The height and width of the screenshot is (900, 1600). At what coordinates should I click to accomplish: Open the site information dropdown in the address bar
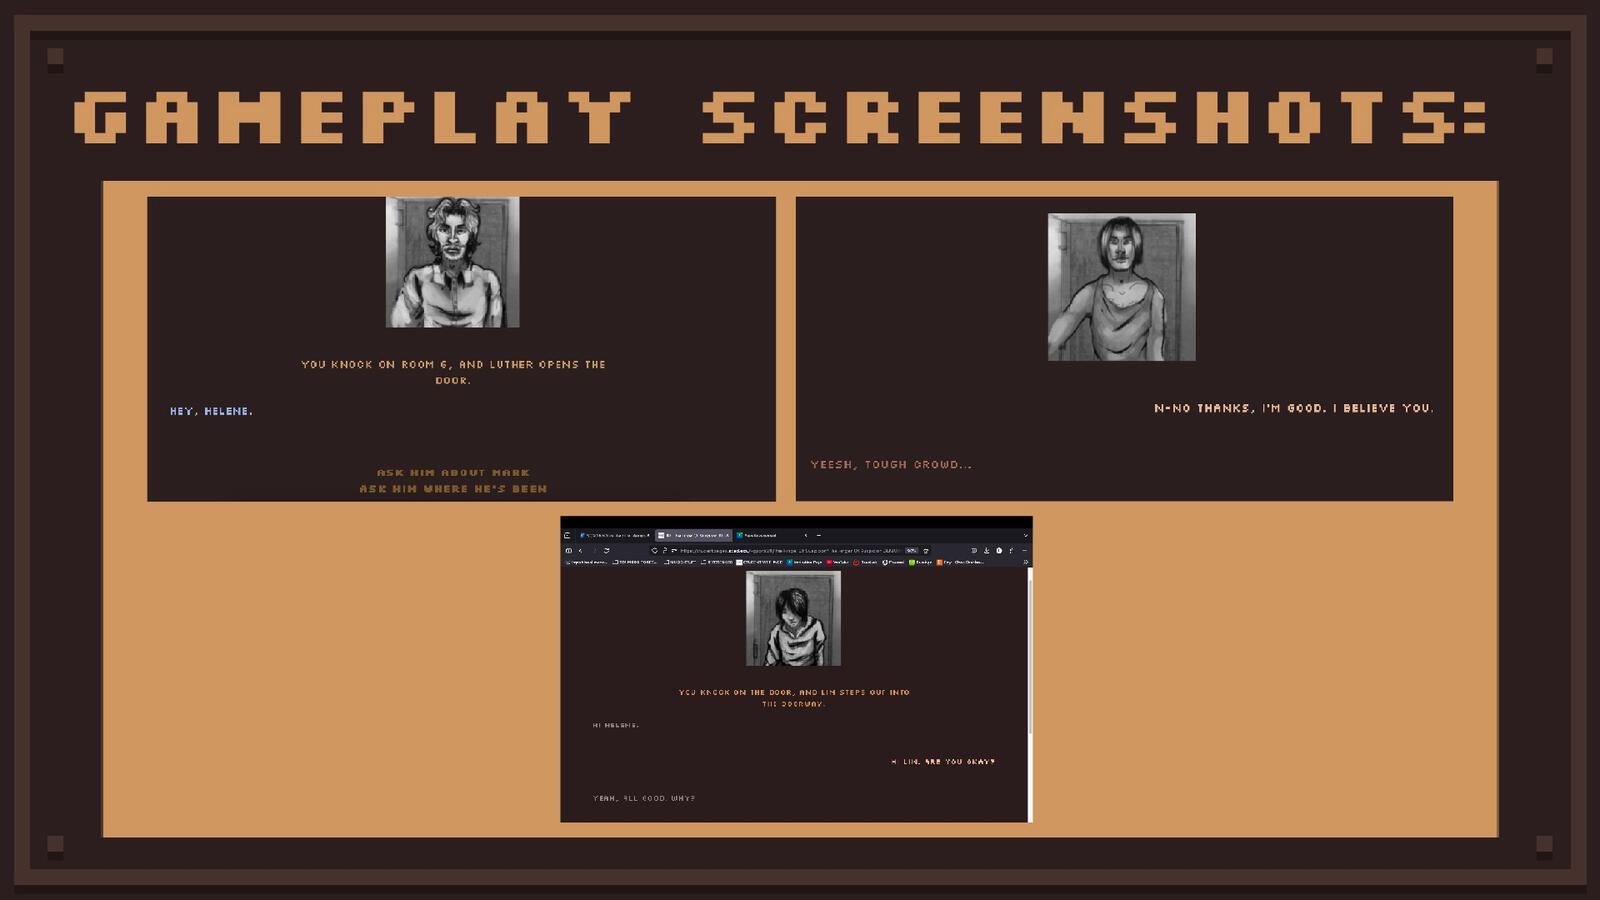coord(665,550)
